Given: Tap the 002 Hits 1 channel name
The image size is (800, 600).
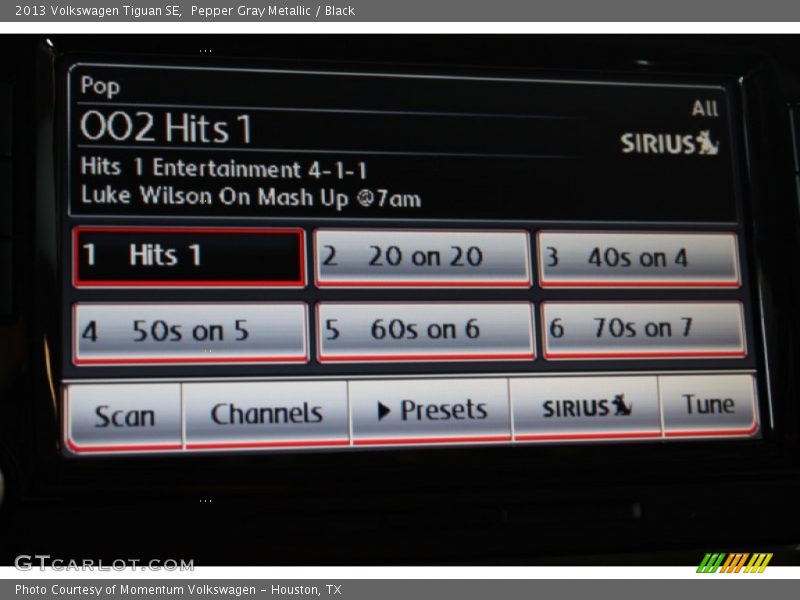Looking at the screenshot, I should (x=166, y=128).
